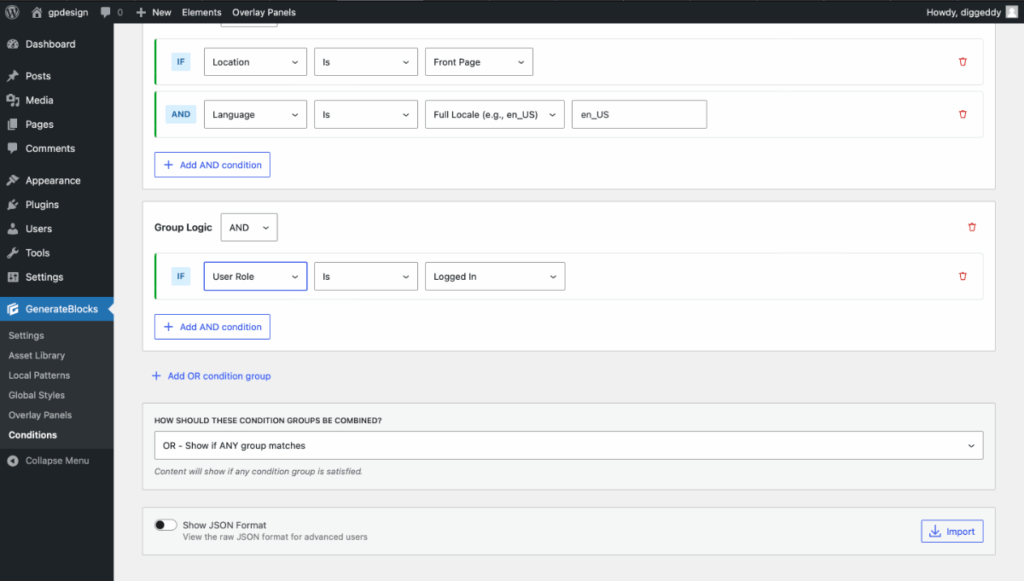Open the Overlay Panels admin bar menu
Image resolution: width=1024 pixels, height=581 pixels.
point(264,12)
